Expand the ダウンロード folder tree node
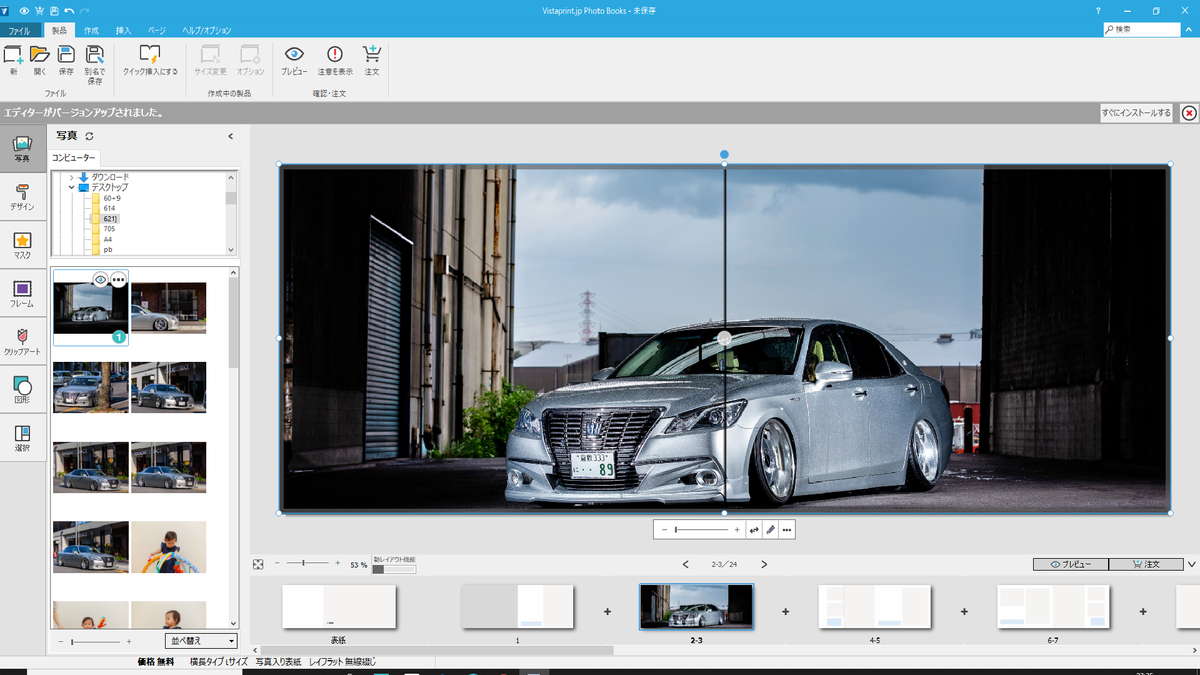Viewport: 1200px width, 675px height. pos(71,177)
